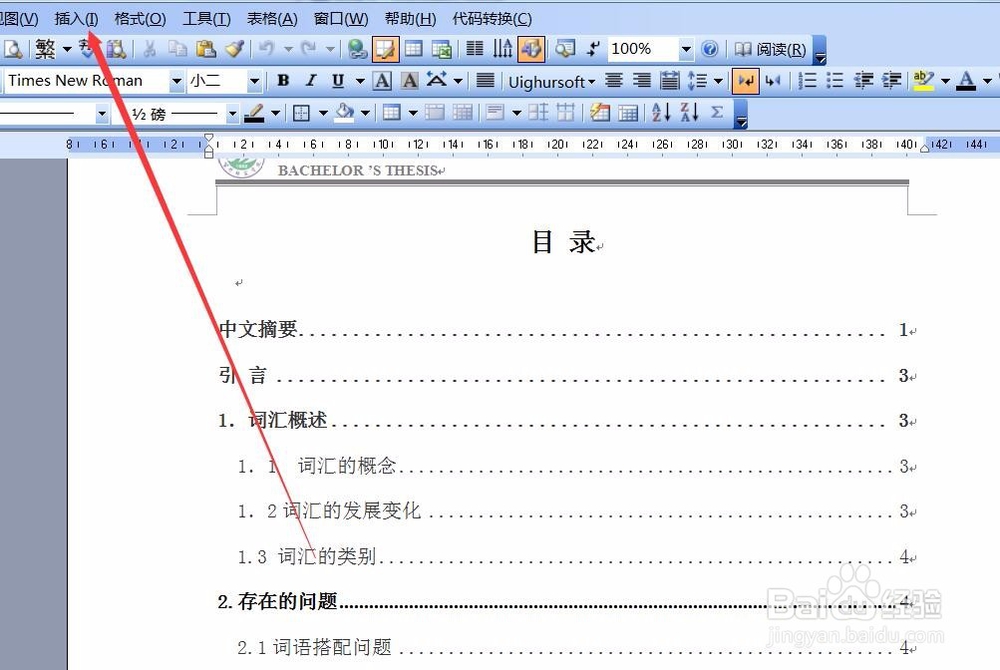1000x670 pixels.
Task: Toggle the Drawing toolbar button
Action: coord(531,49)
